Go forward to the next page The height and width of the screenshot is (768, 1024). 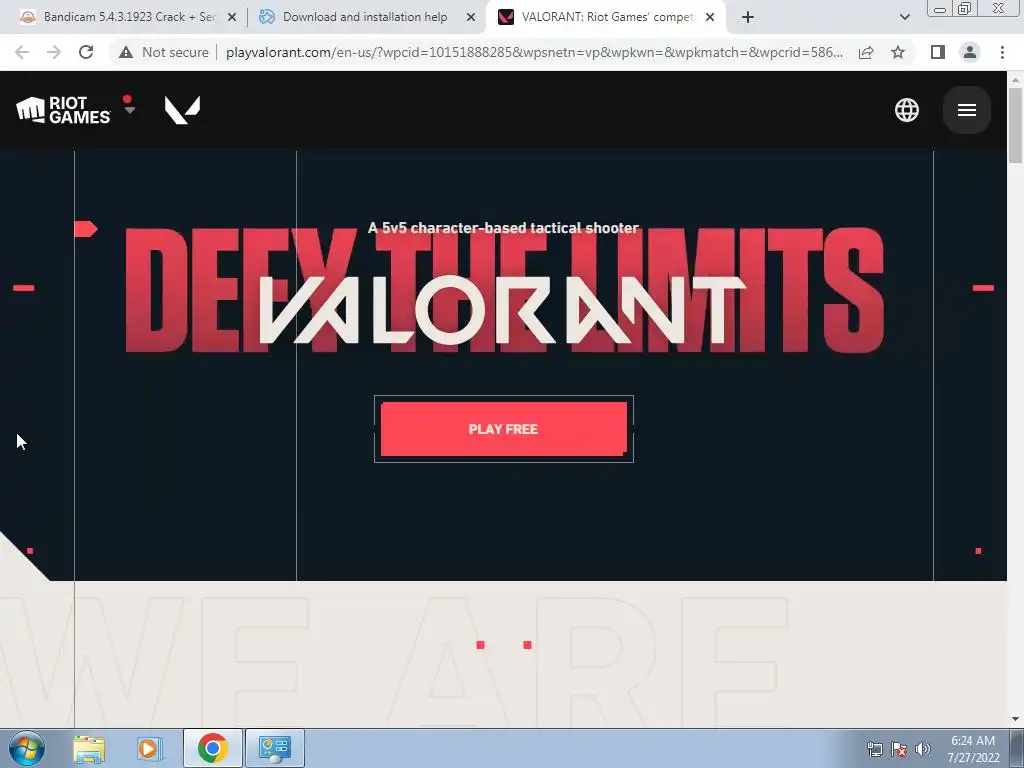[54, 52]
